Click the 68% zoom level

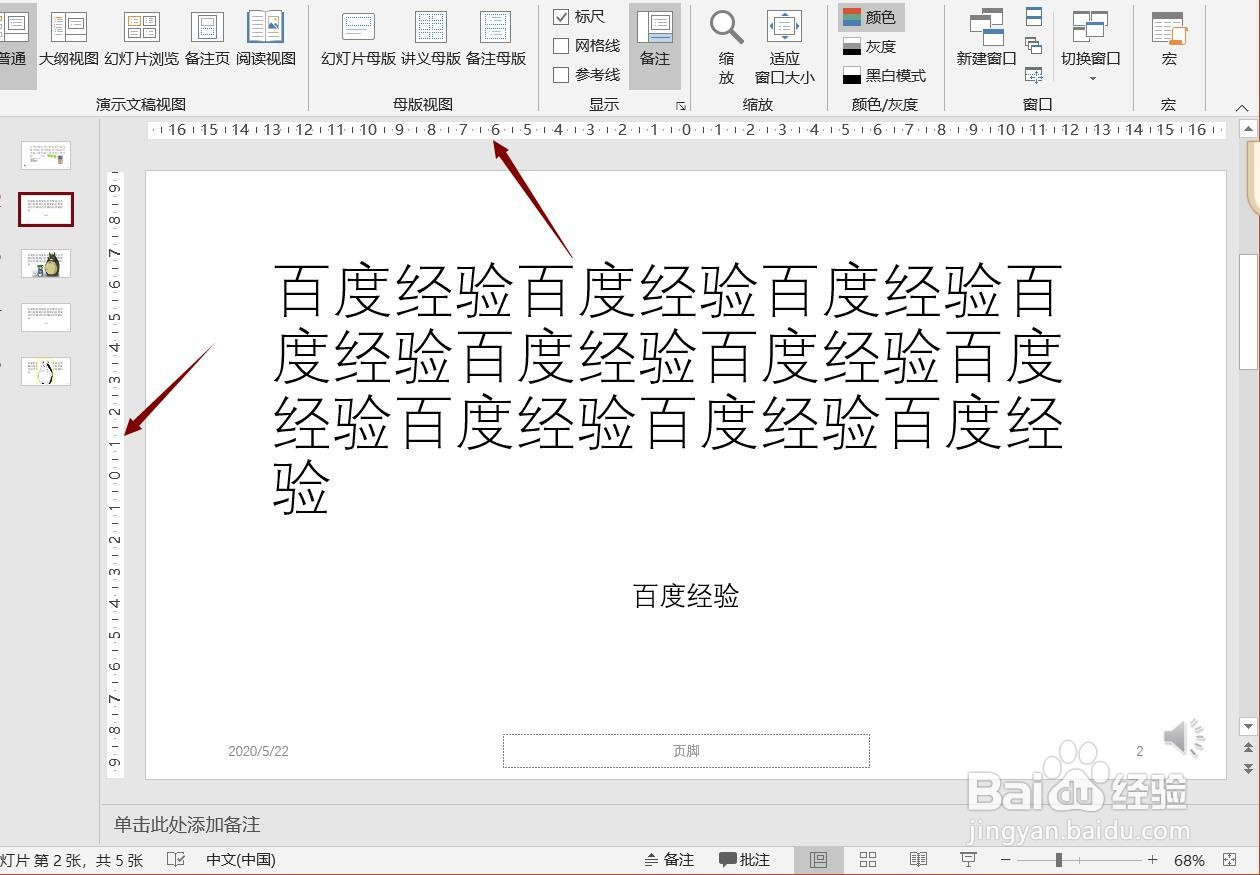tap(1189, 860)
